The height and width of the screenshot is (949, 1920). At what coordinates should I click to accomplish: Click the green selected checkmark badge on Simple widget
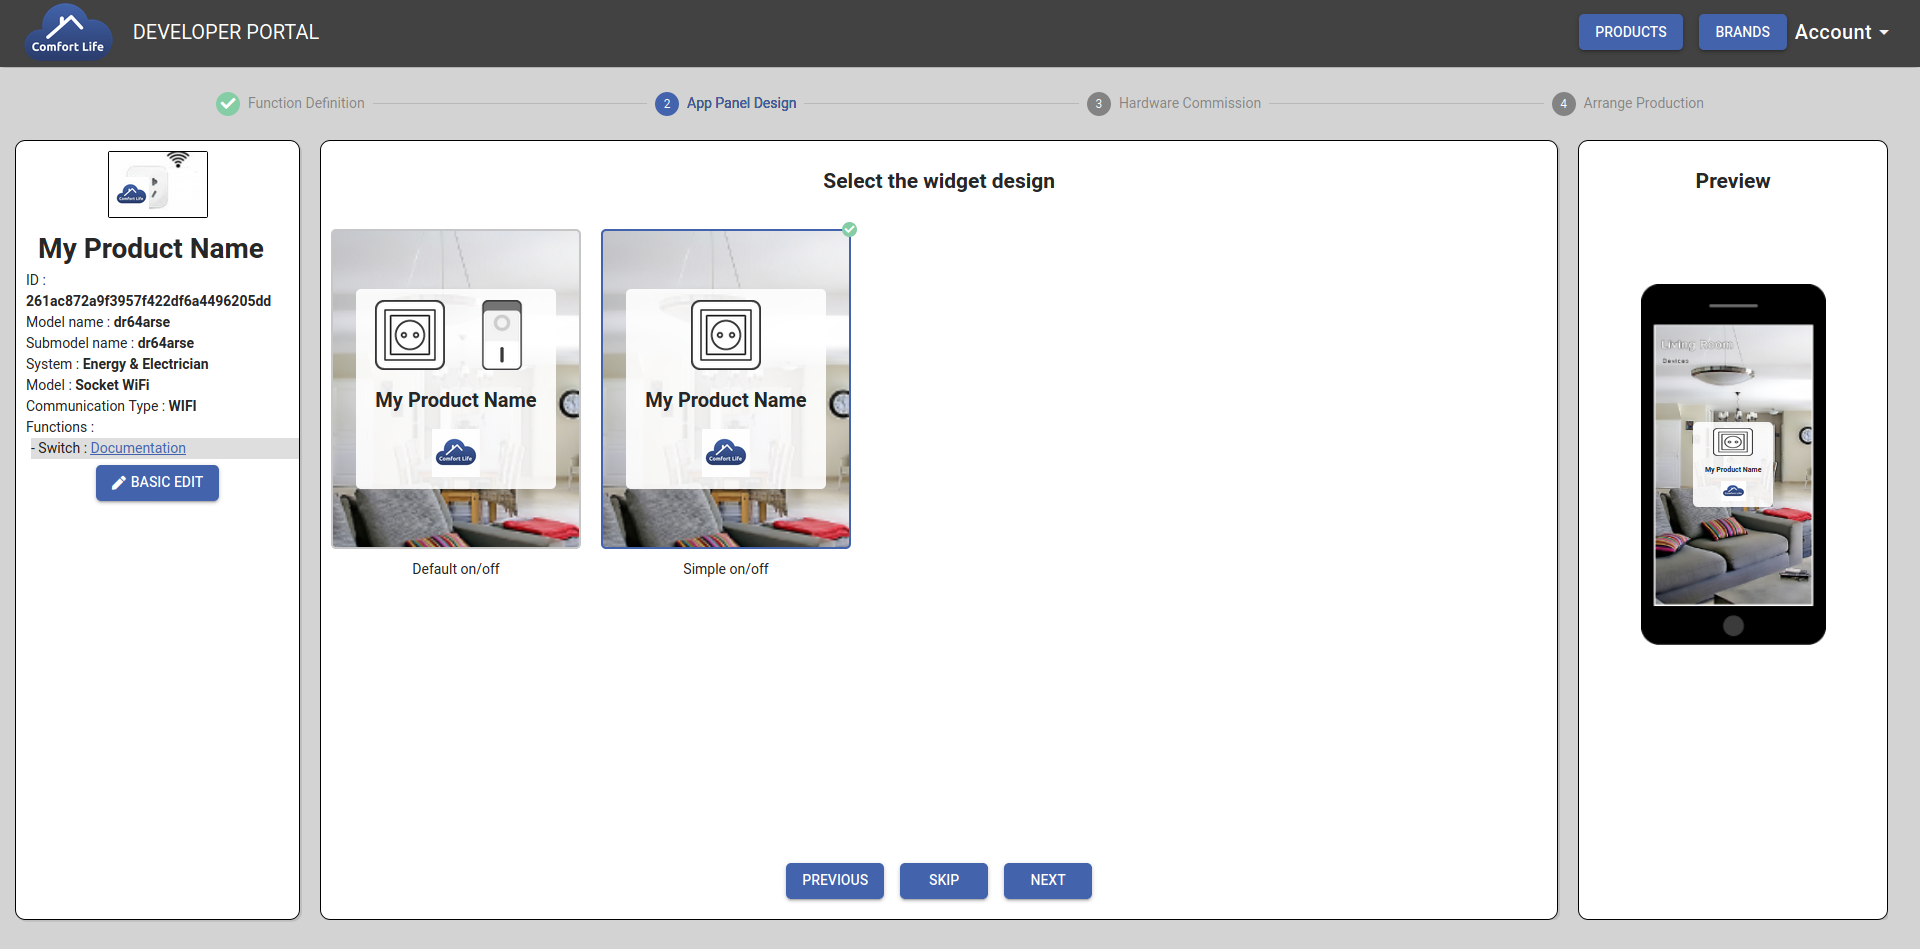point(849,230)
